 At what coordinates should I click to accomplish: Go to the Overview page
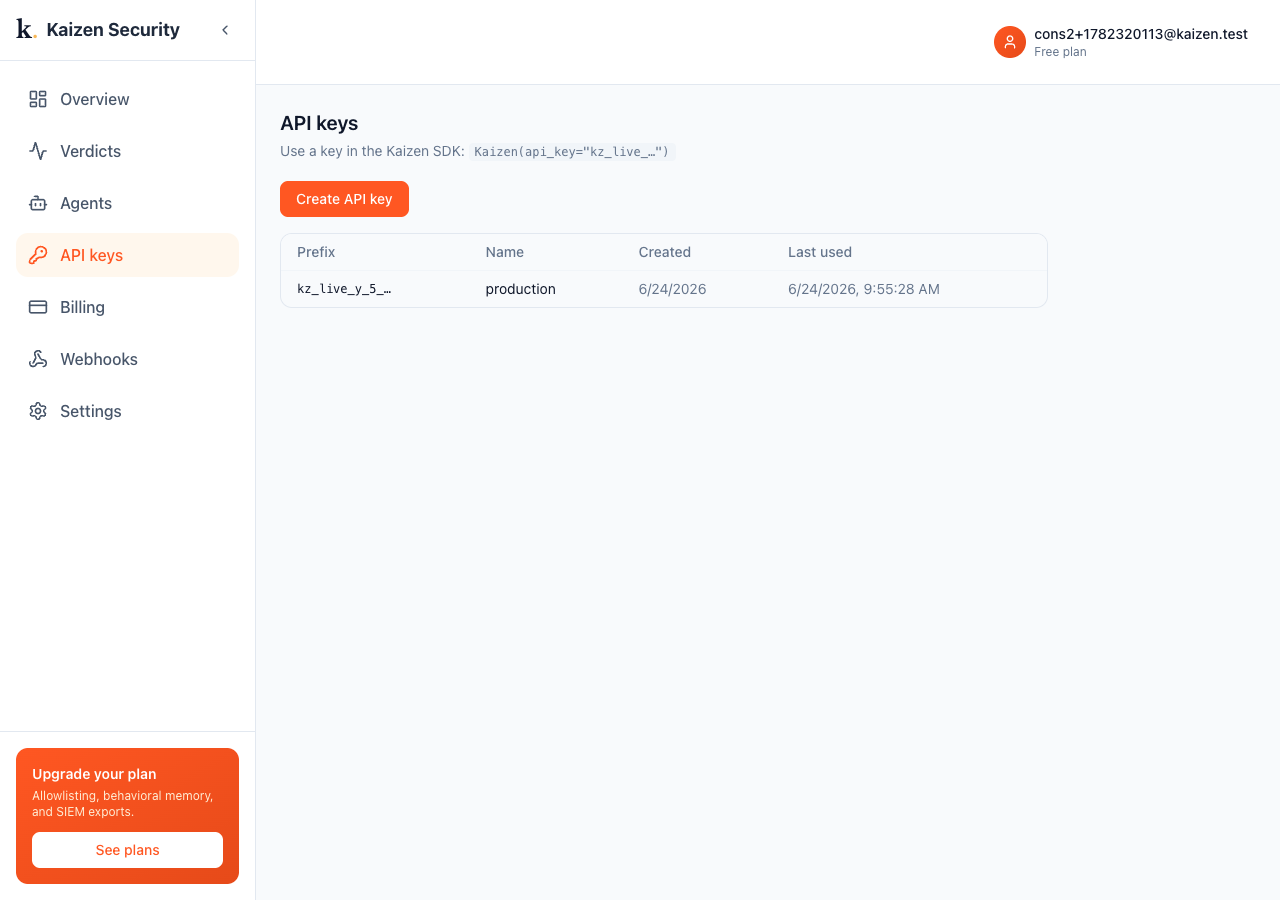(127, 99)
